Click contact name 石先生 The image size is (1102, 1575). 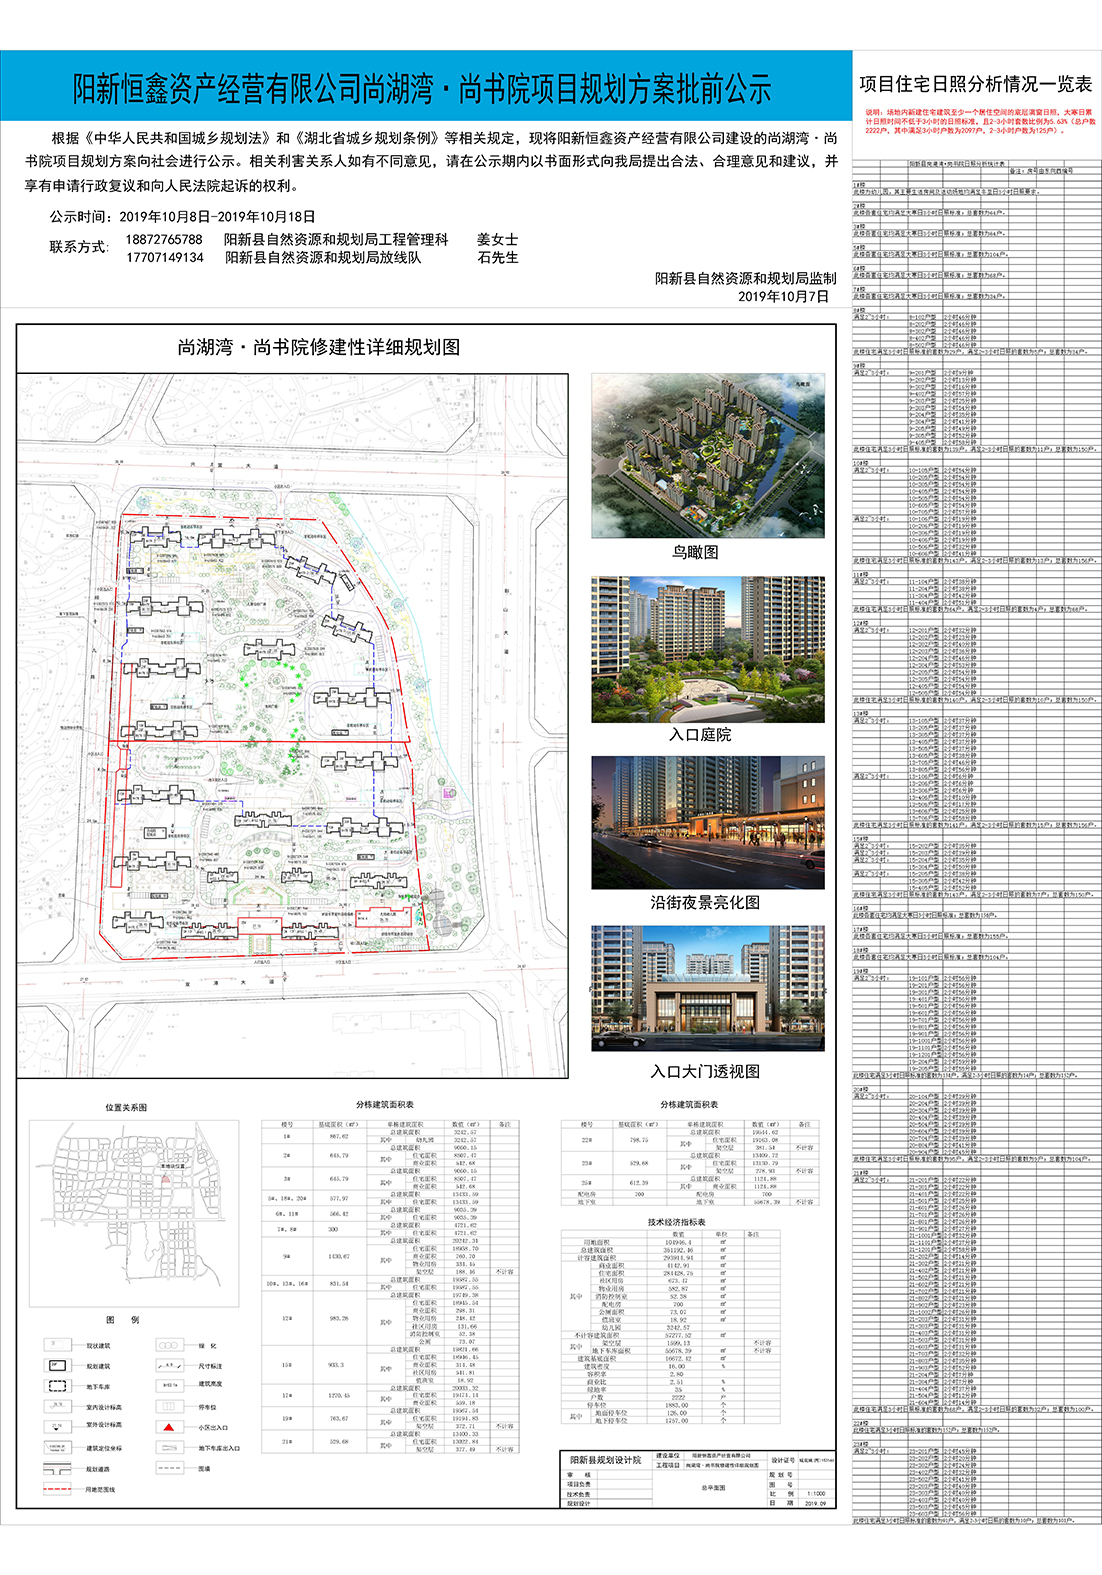coord(497,258)
